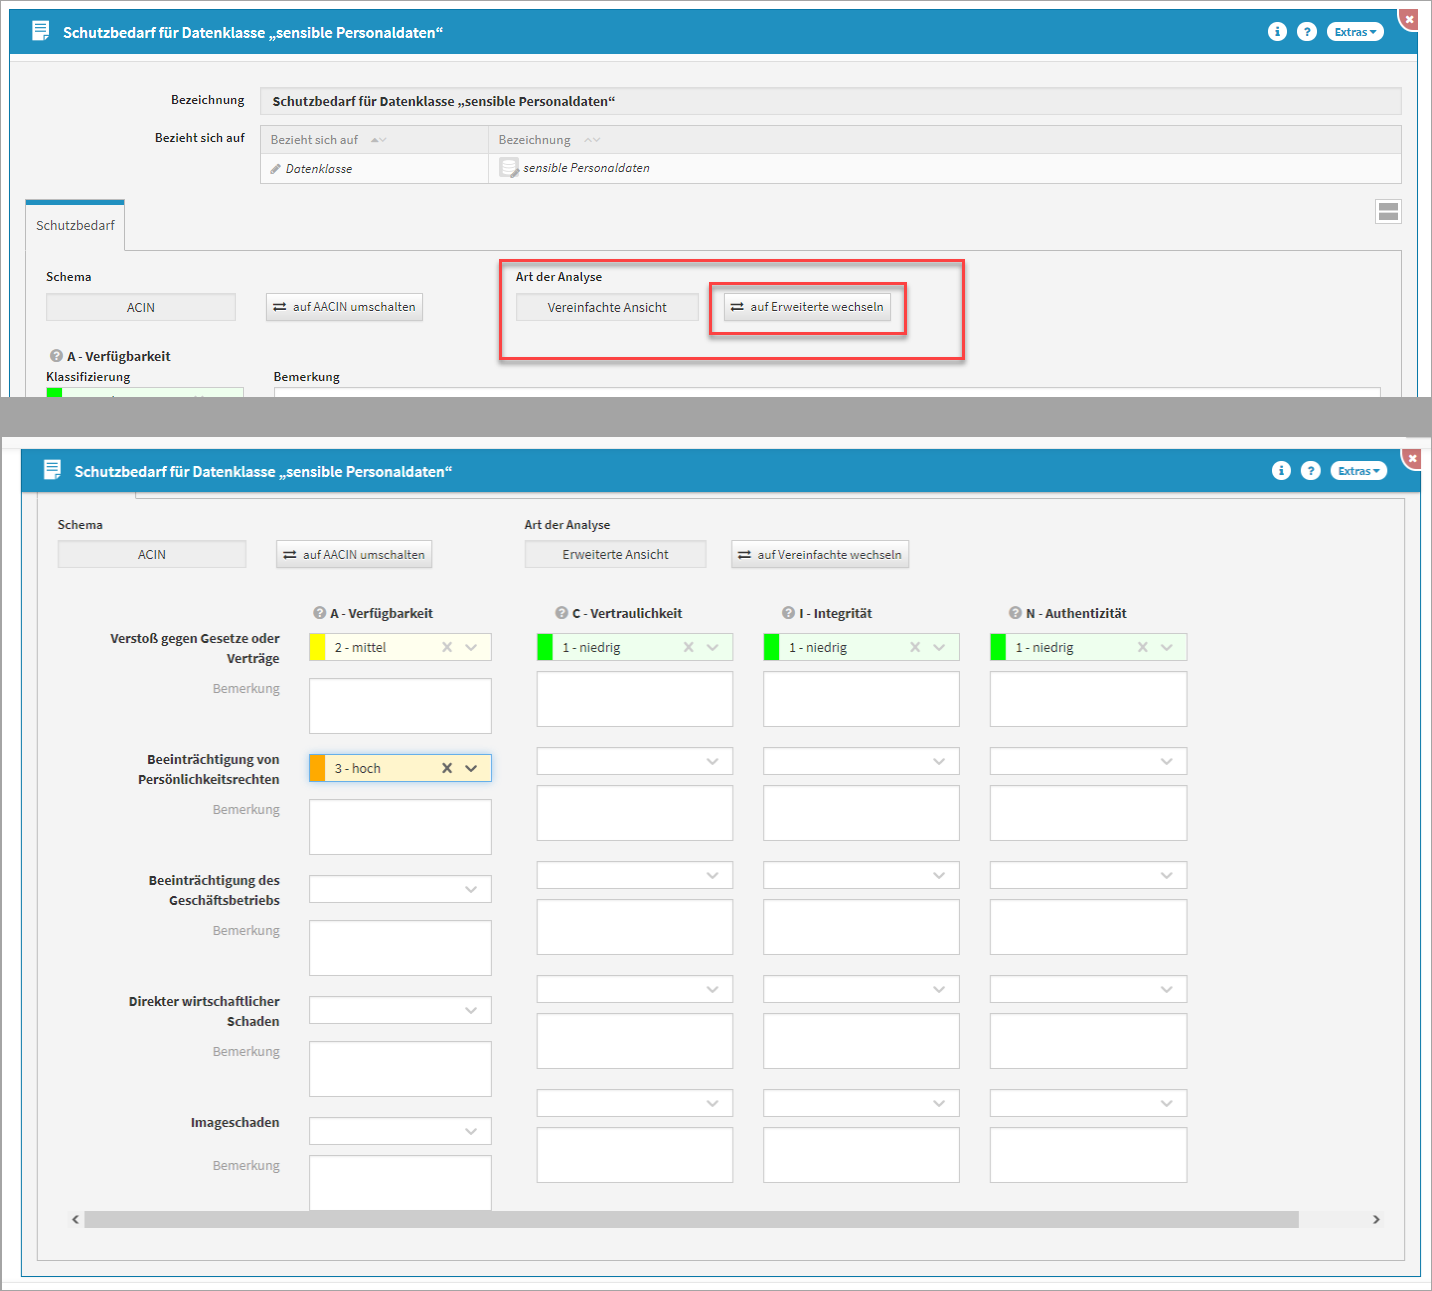Click help icon next to I - Integrität
The image size is (1432, 1291).
point(789,613)
